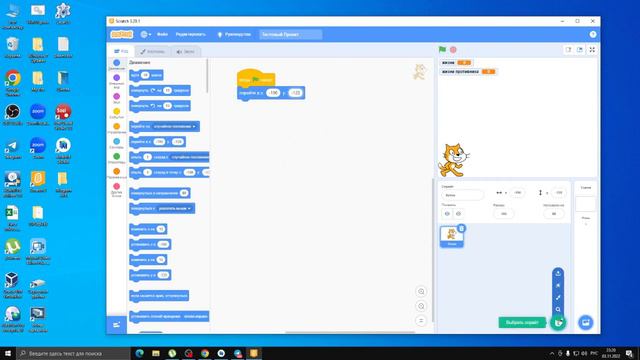Viewport: 640px width, 360px height.
Task: Paint a new sprite
Action: click(x=558, y=298)
